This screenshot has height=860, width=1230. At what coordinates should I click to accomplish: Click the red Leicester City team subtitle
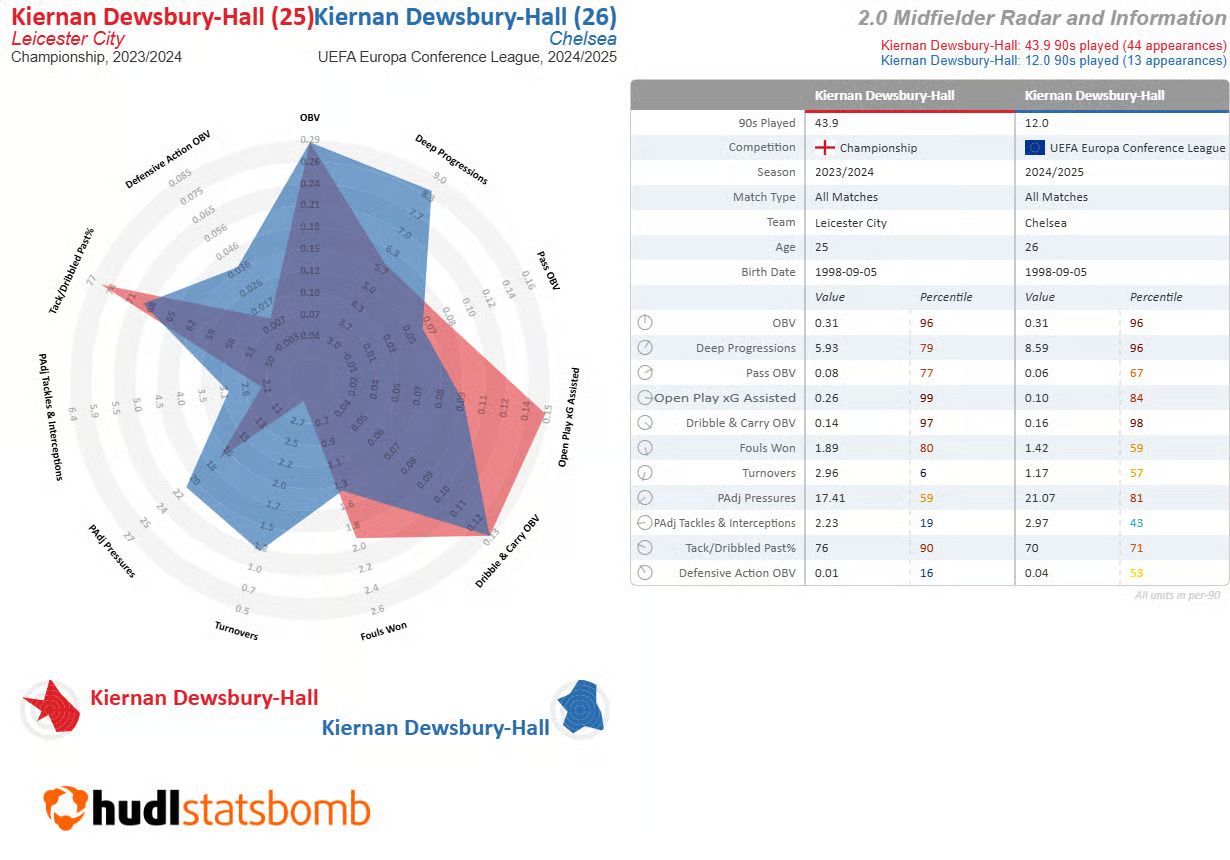(x=67, y=39)
